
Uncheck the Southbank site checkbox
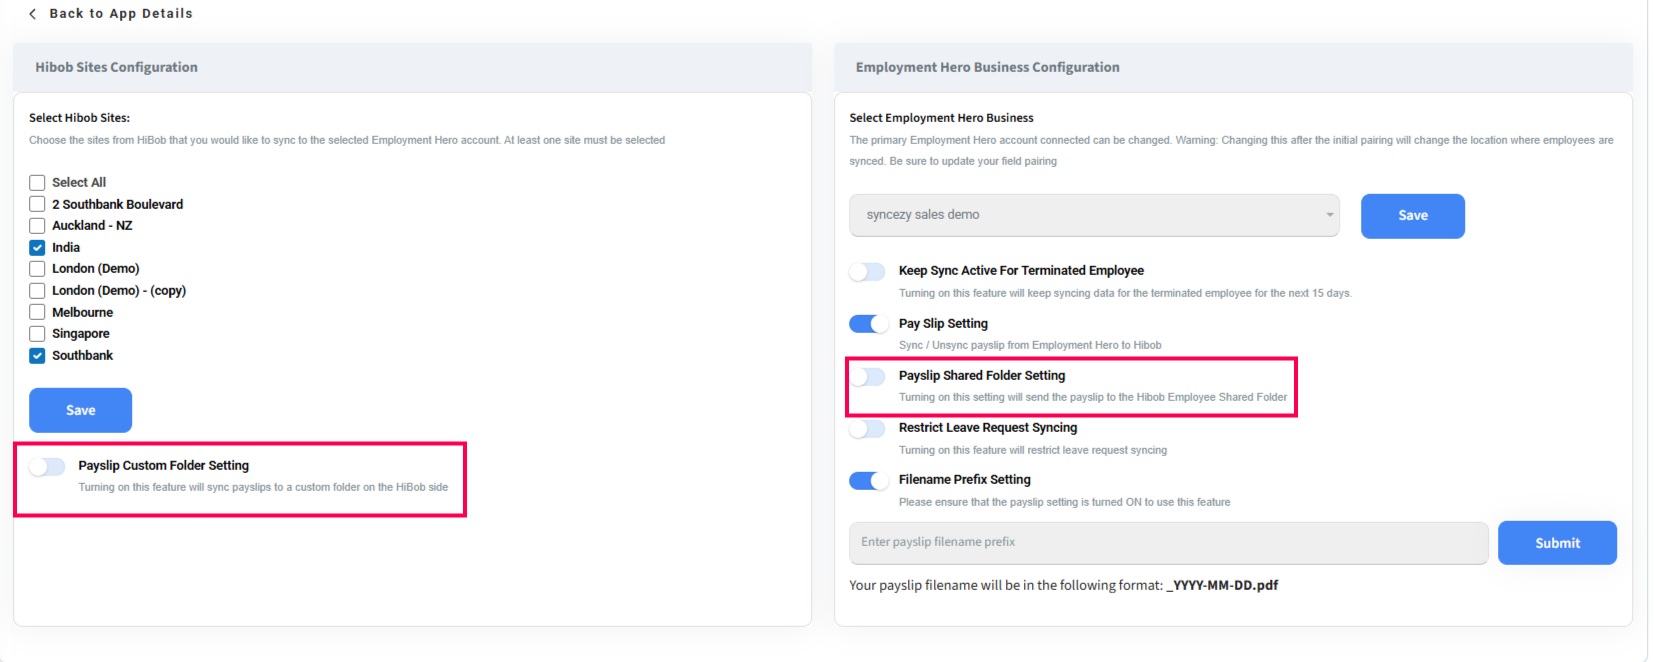point(37,356)
